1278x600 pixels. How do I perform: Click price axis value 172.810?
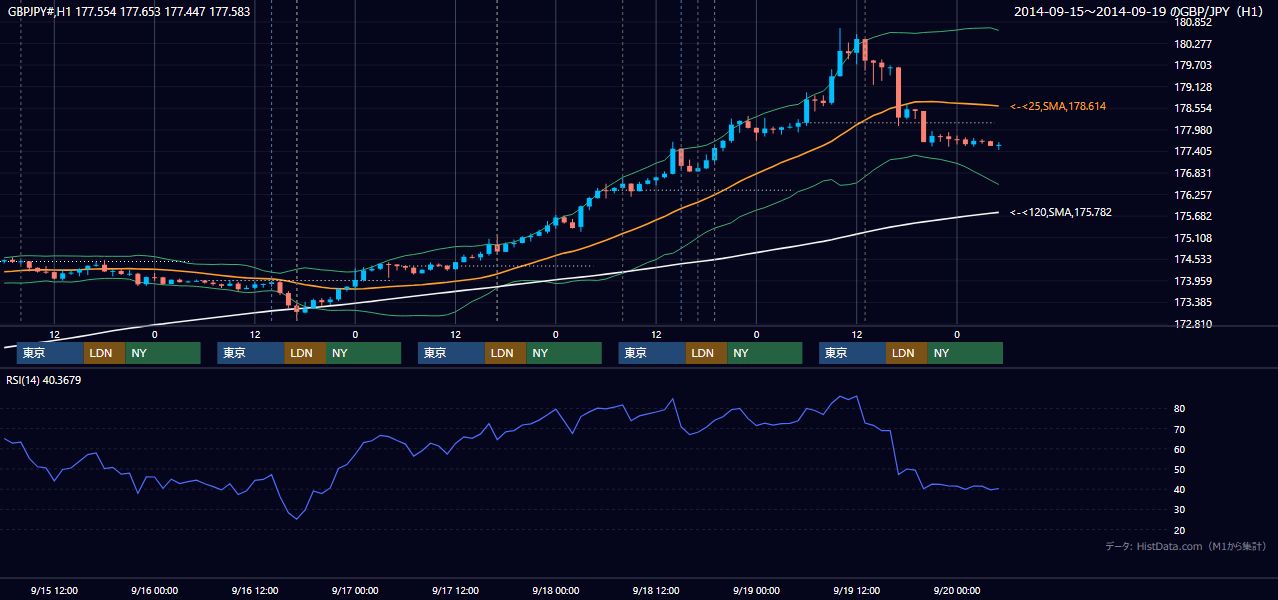click(x=1193, y=324)
